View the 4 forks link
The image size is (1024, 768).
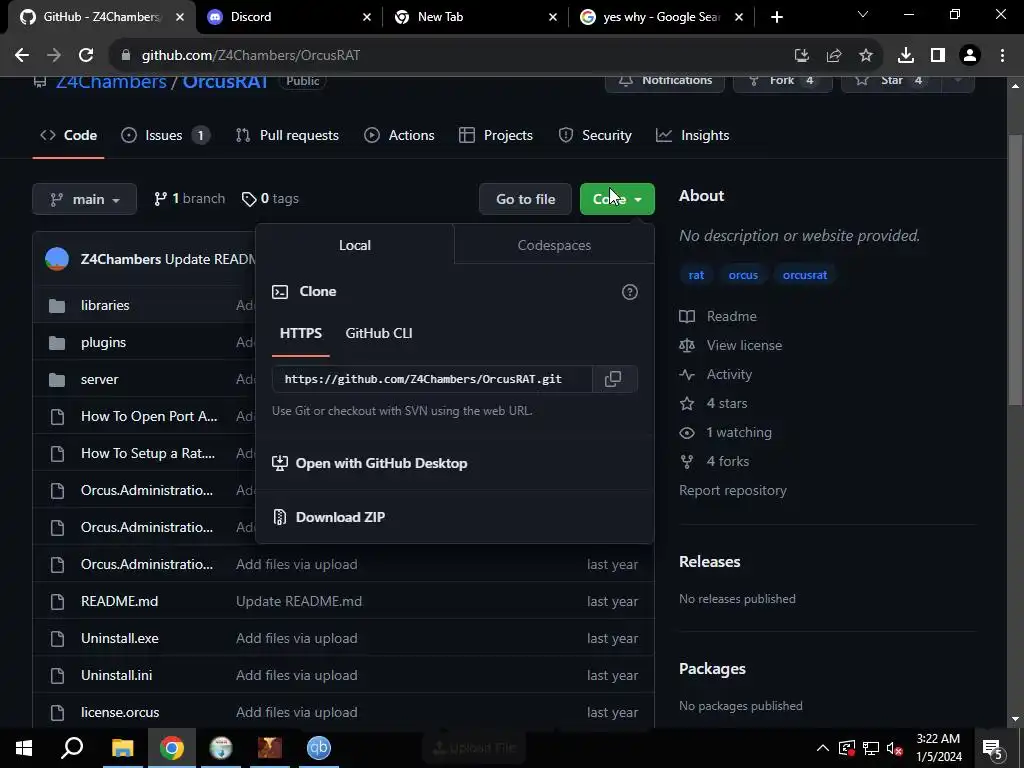pyautogui.click(x=714, y=461)
